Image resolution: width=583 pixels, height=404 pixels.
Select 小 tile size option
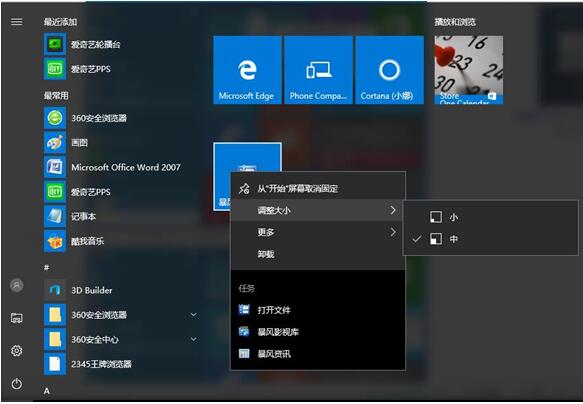[491, 217]
